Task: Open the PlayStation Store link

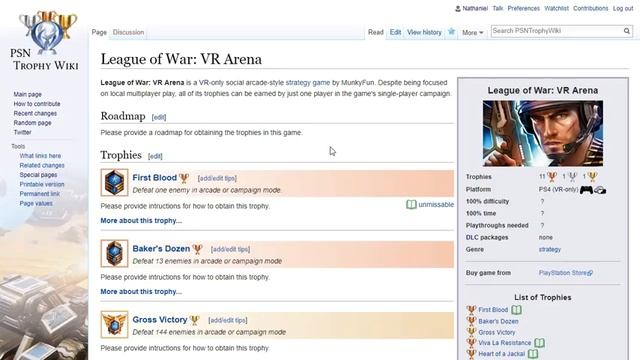Action: coord(565,273)
